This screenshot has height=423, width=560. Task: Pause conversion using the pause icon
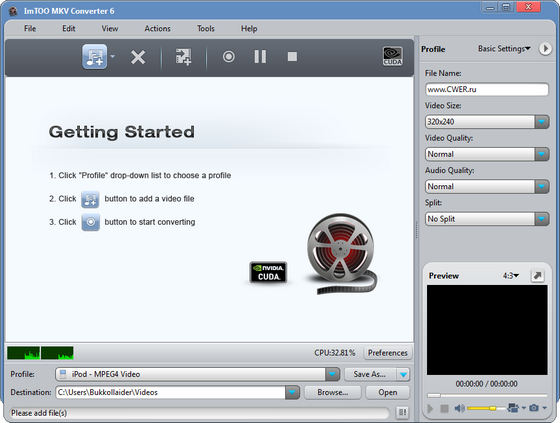point(260,56)
